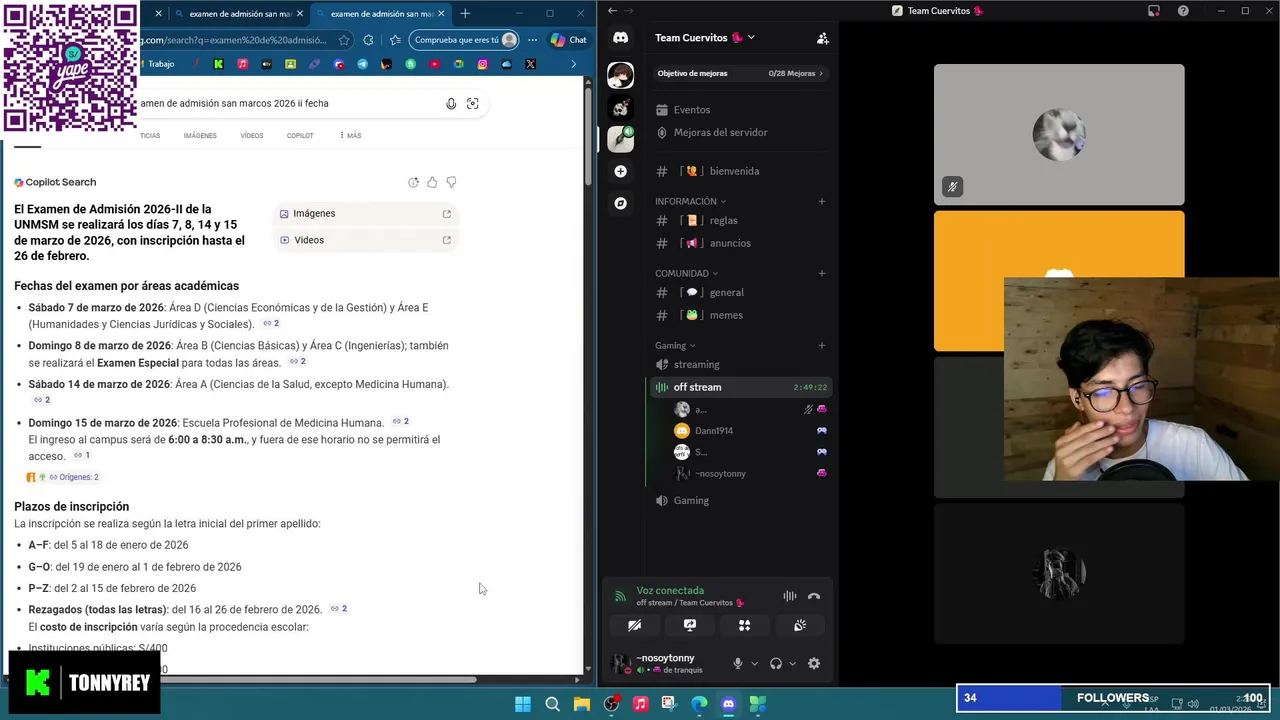
Task: Click the visual search camera icon in Bing
Action: [x=473, y=103]
